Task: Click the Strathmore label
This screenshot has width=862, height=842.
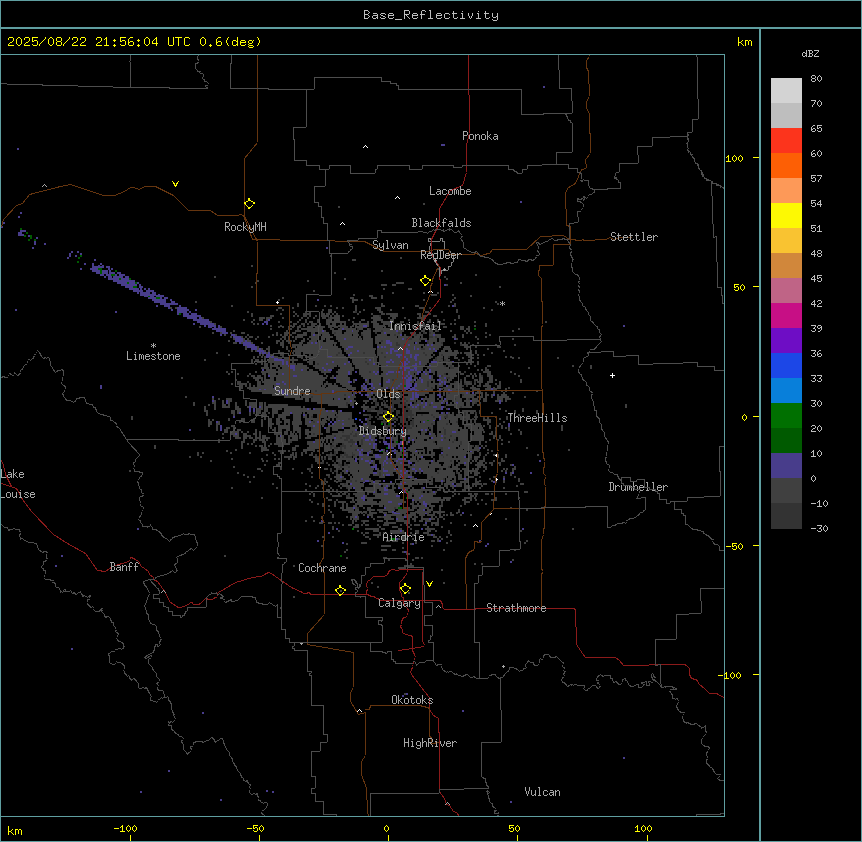Action: [x=516, y=608]
